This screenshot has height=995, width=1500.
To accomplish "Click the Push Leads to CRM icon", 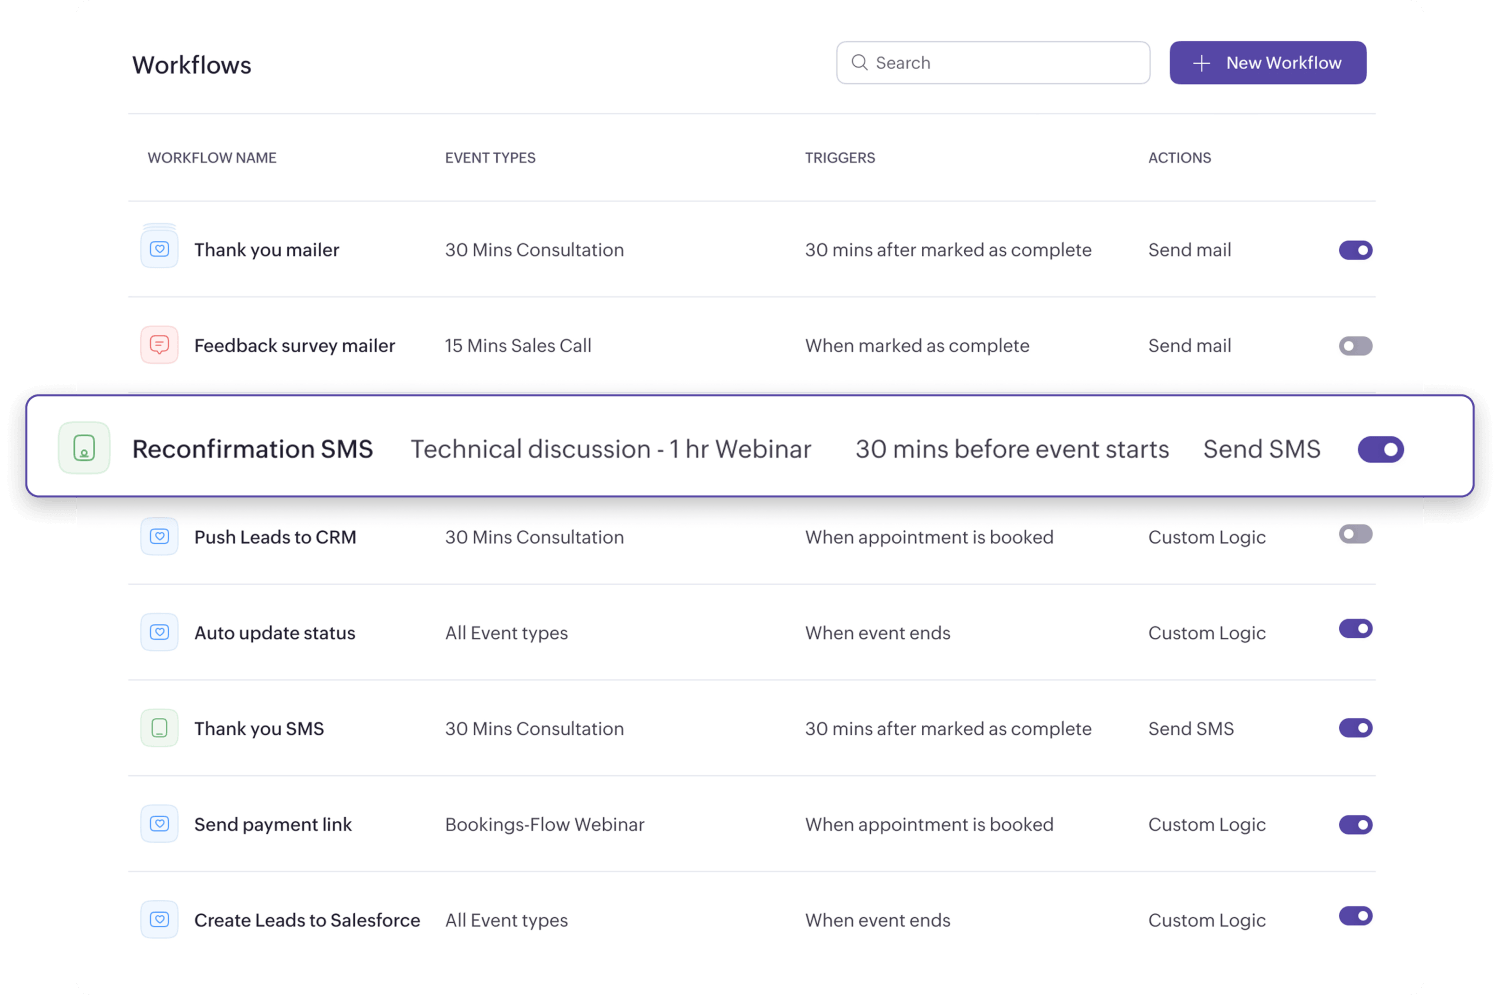I will coord(159,536).
